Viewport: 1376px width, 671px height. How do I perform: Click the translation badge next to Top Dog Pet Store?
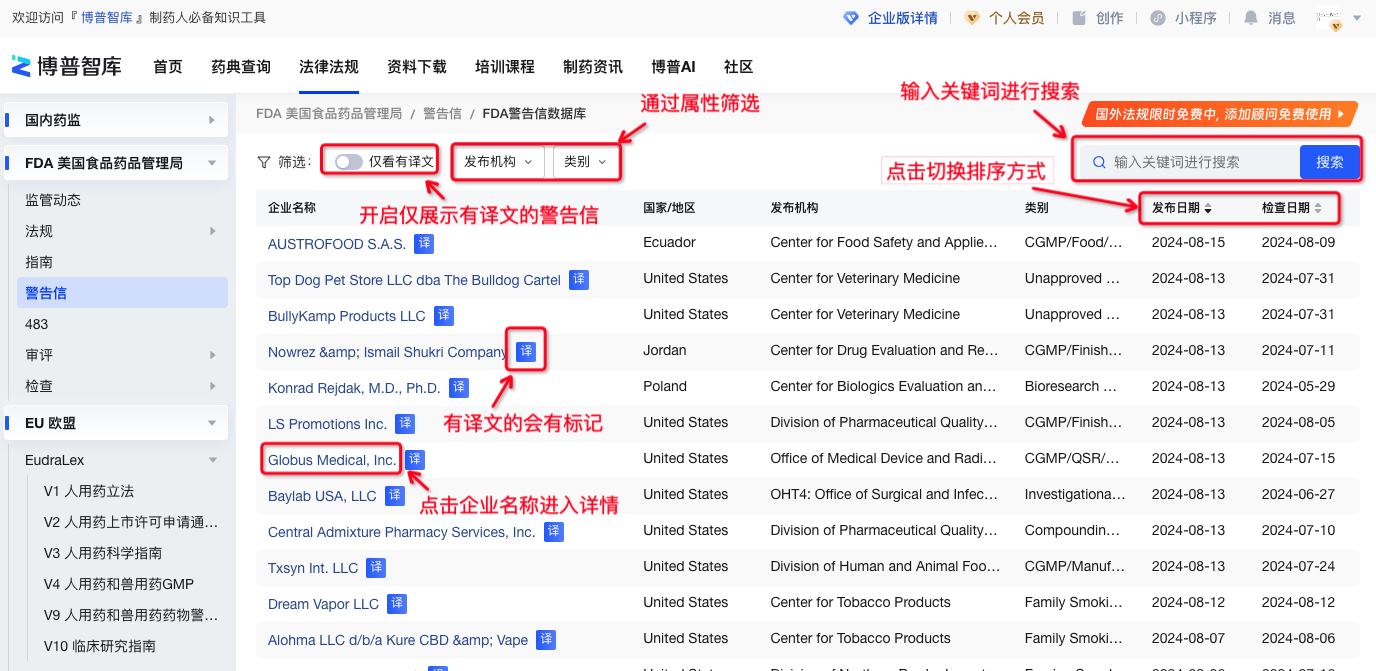579,280
